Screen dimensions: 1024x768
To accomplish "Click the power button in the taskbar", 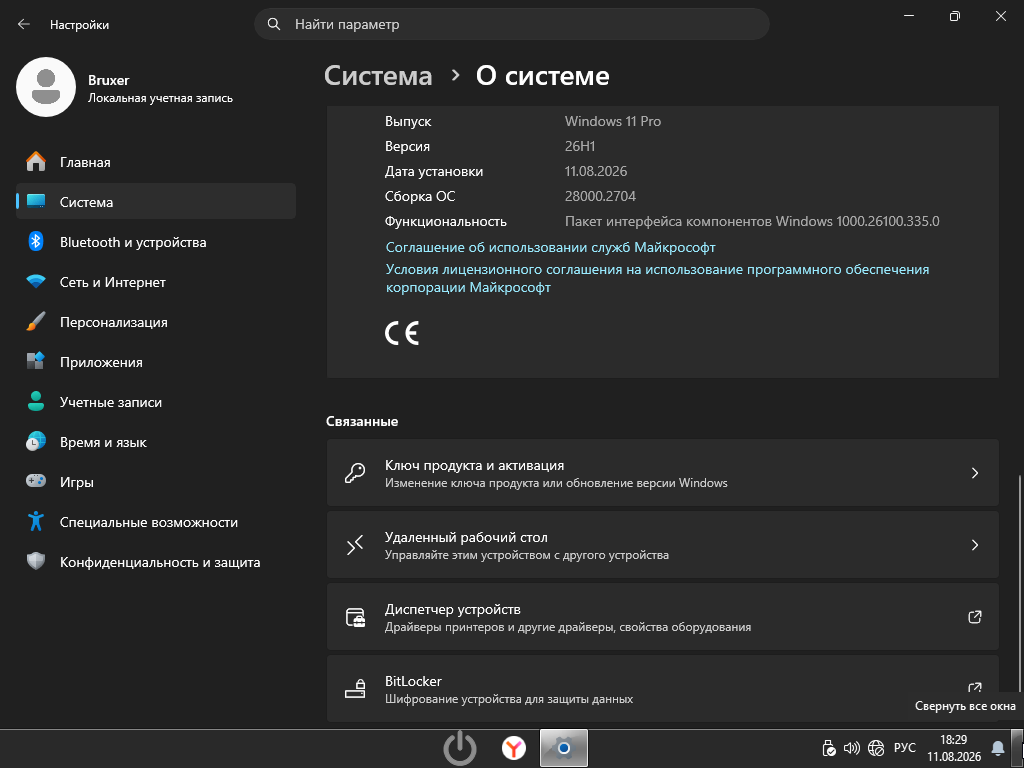I will pos(460,748).
